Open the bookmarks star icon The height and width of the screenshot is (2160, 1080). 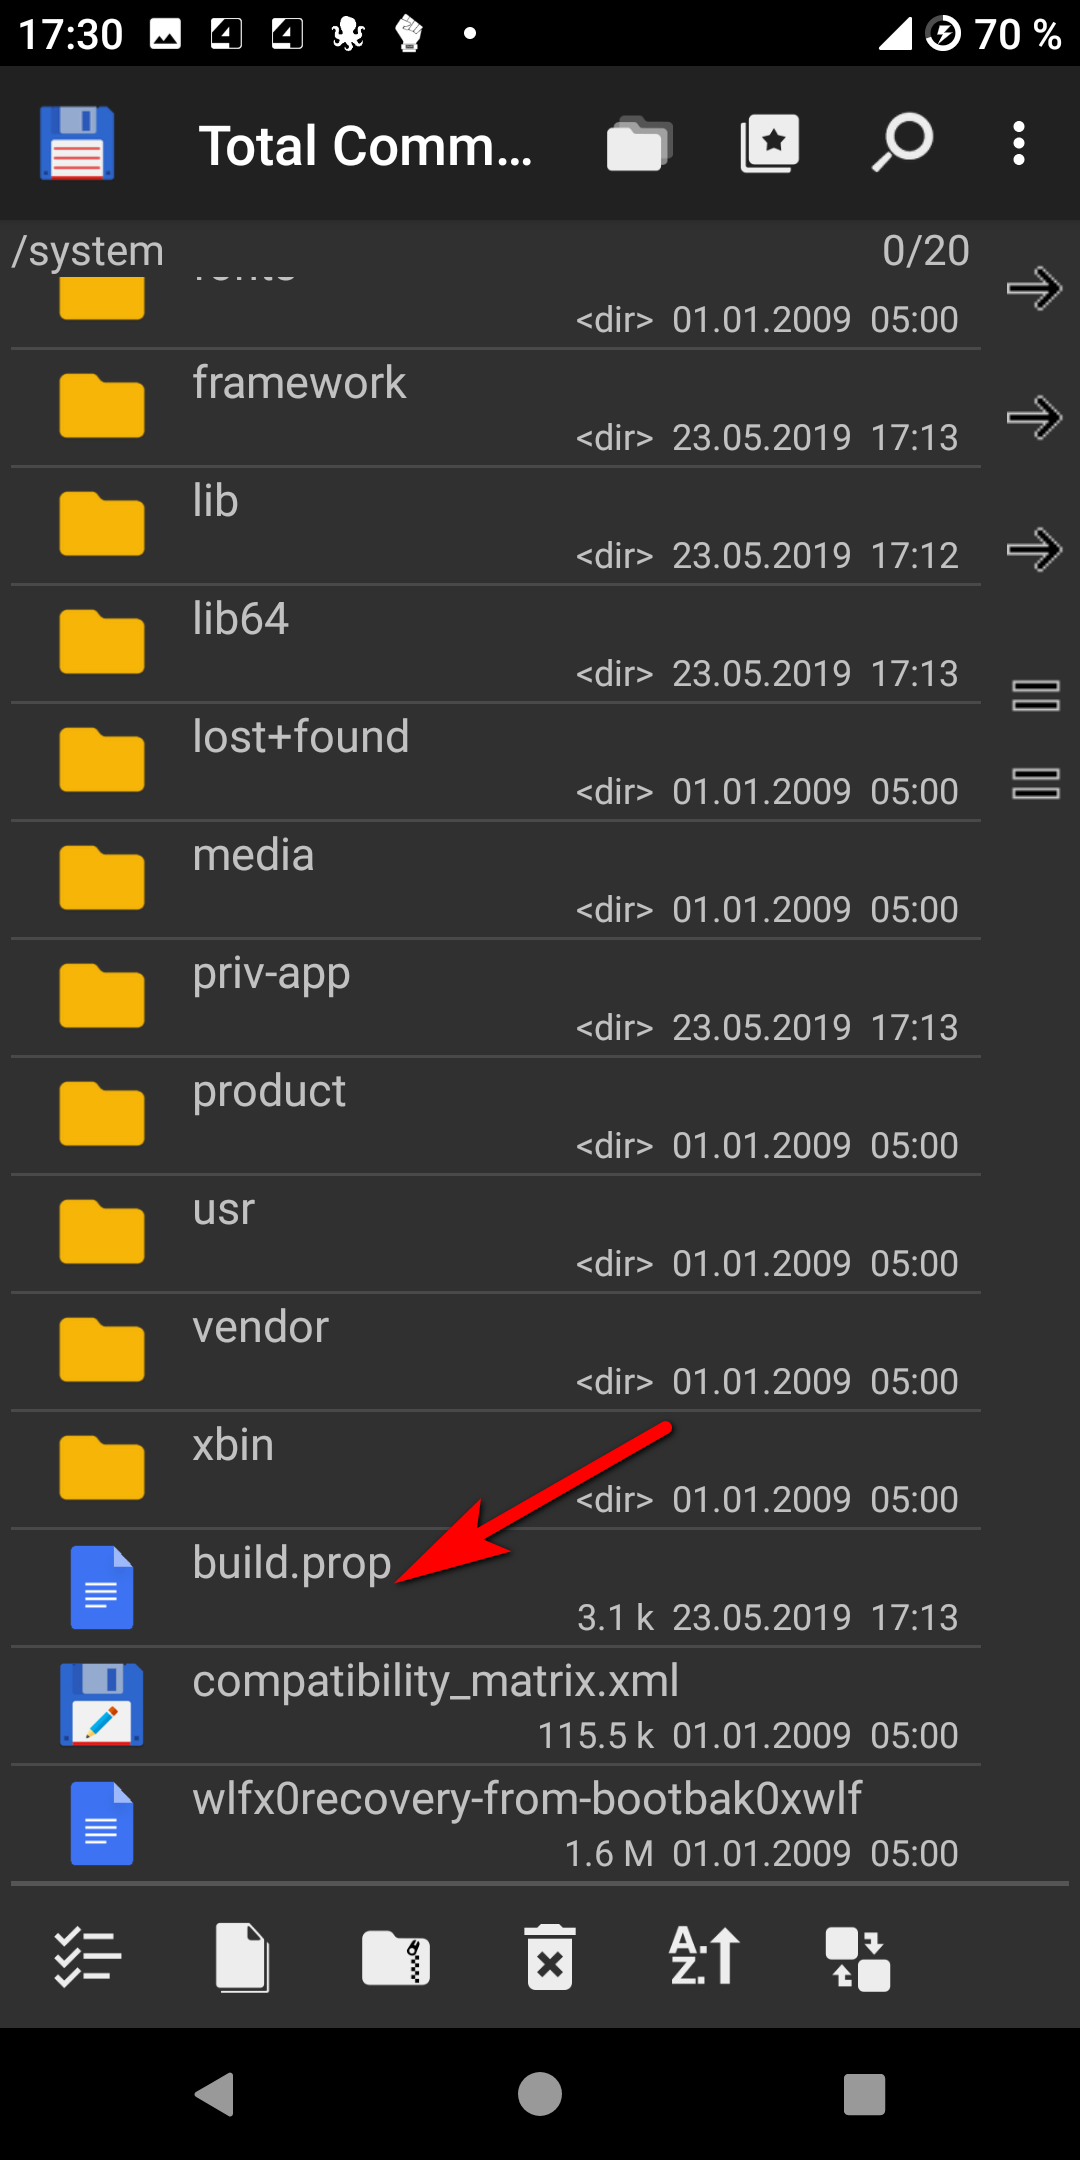point(769,144)
